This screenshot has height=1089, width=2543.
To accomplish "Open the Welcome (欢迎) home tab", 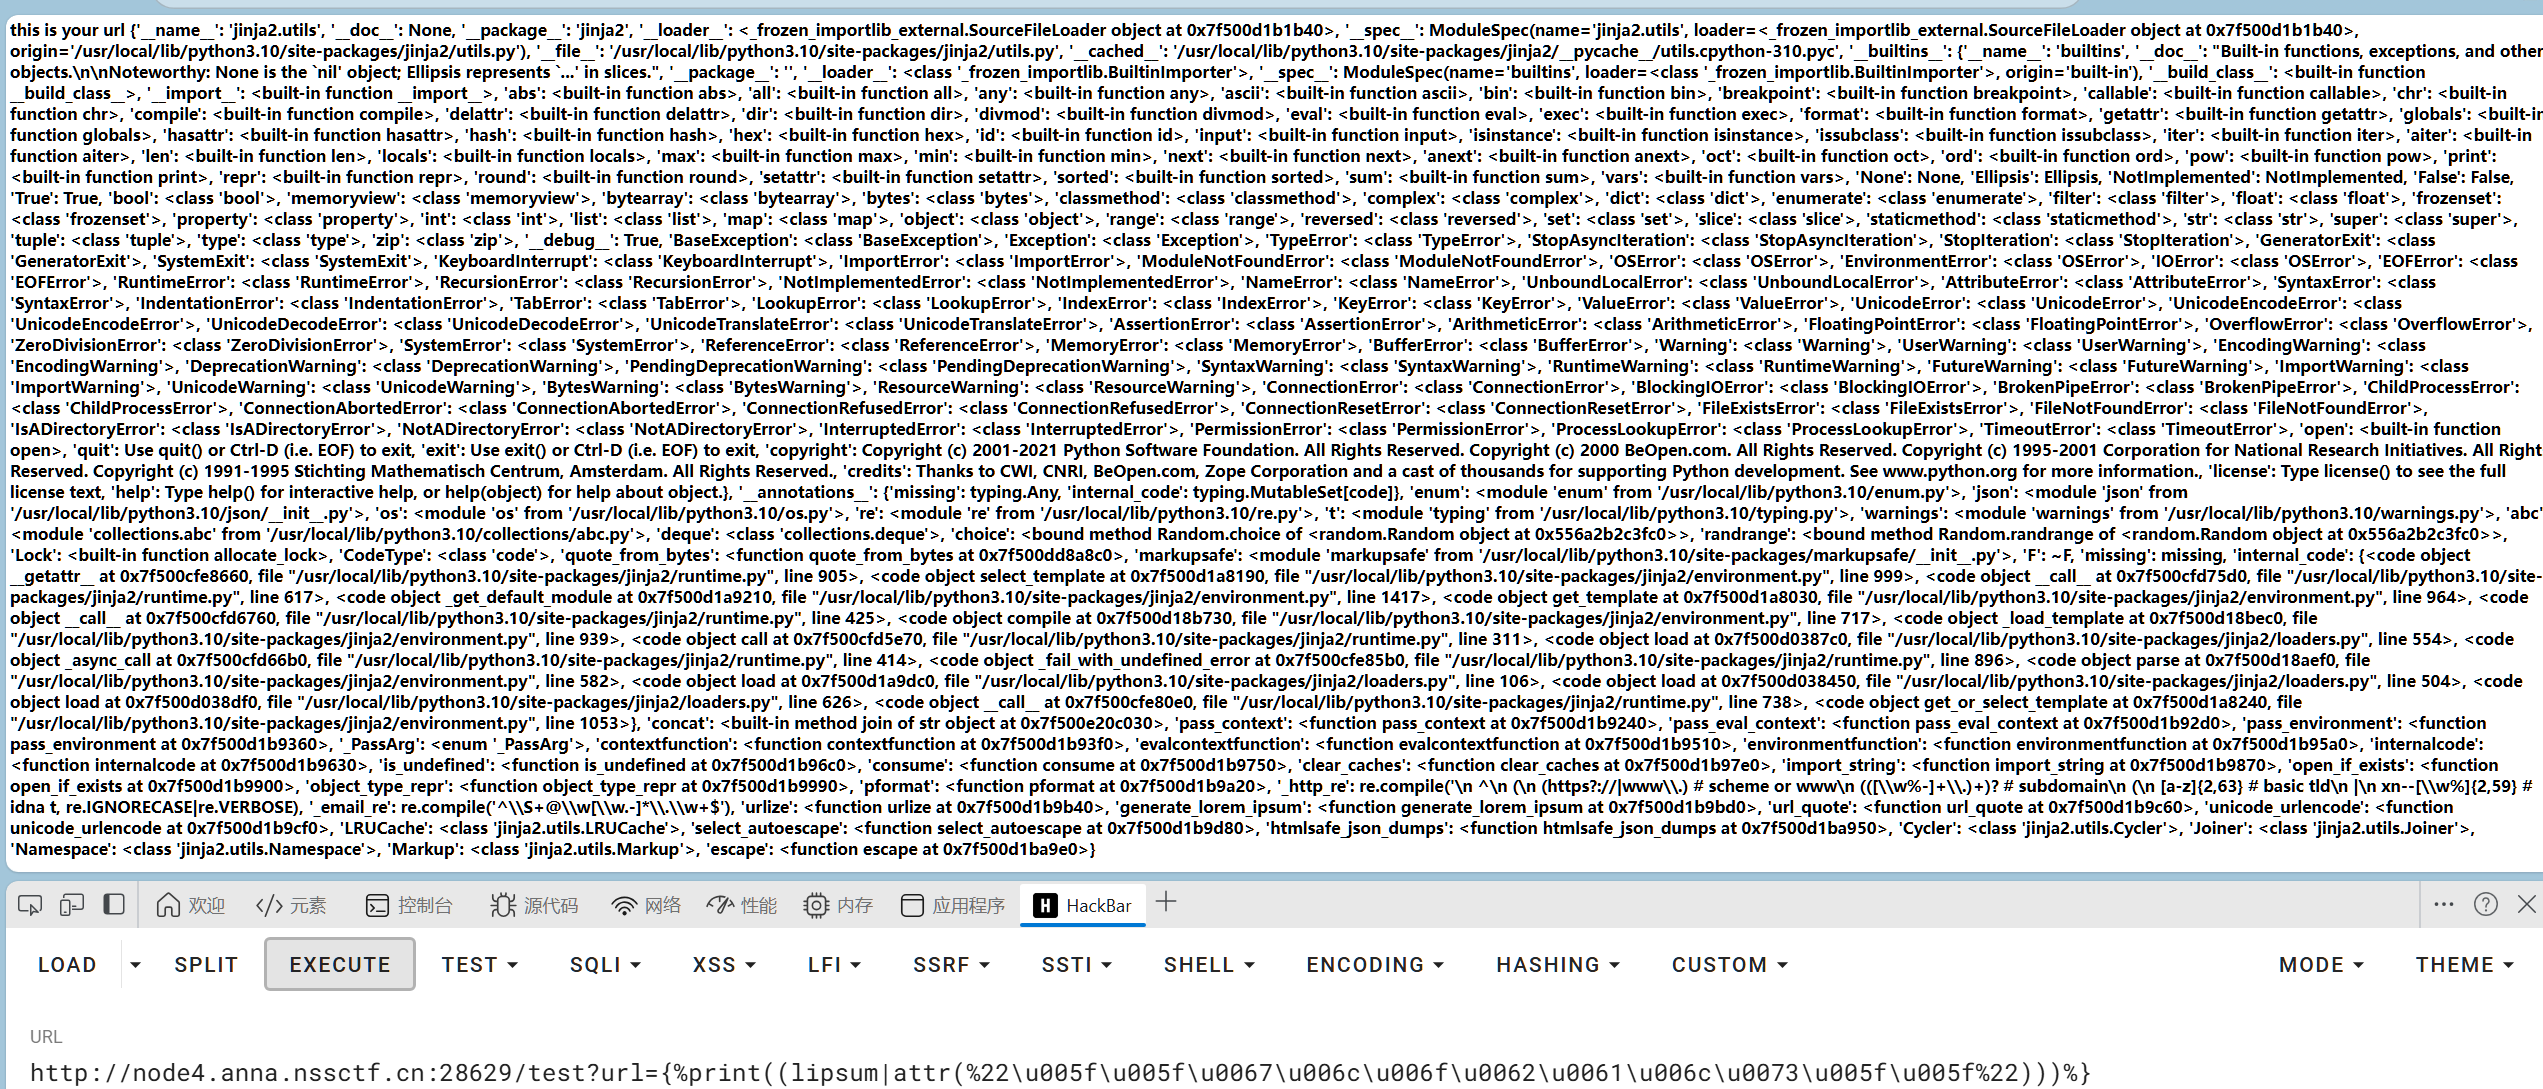I will point(190,905).
